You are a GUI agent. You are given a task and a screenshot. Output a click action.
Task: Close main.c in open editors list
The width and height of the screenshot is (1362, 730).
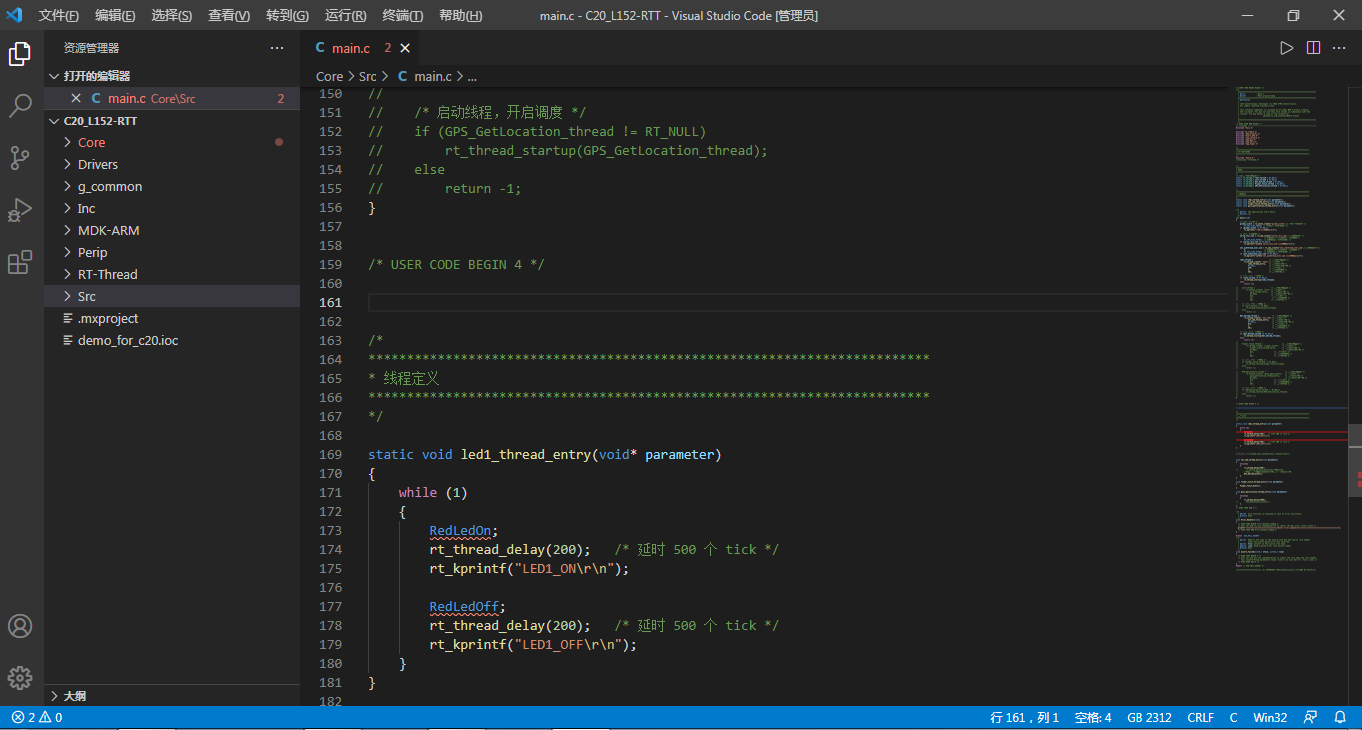76,98
